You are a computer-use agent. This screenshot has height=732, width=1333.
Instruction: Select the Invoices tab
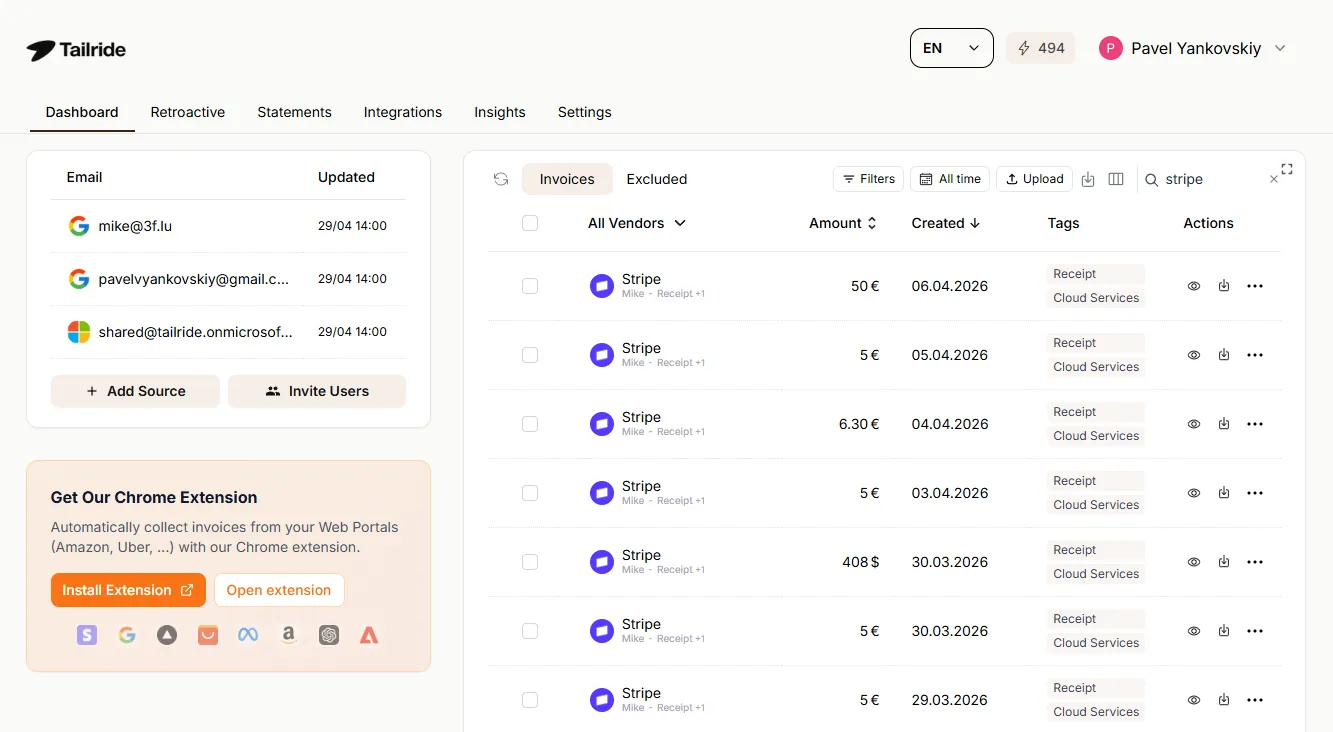(567, 179)
